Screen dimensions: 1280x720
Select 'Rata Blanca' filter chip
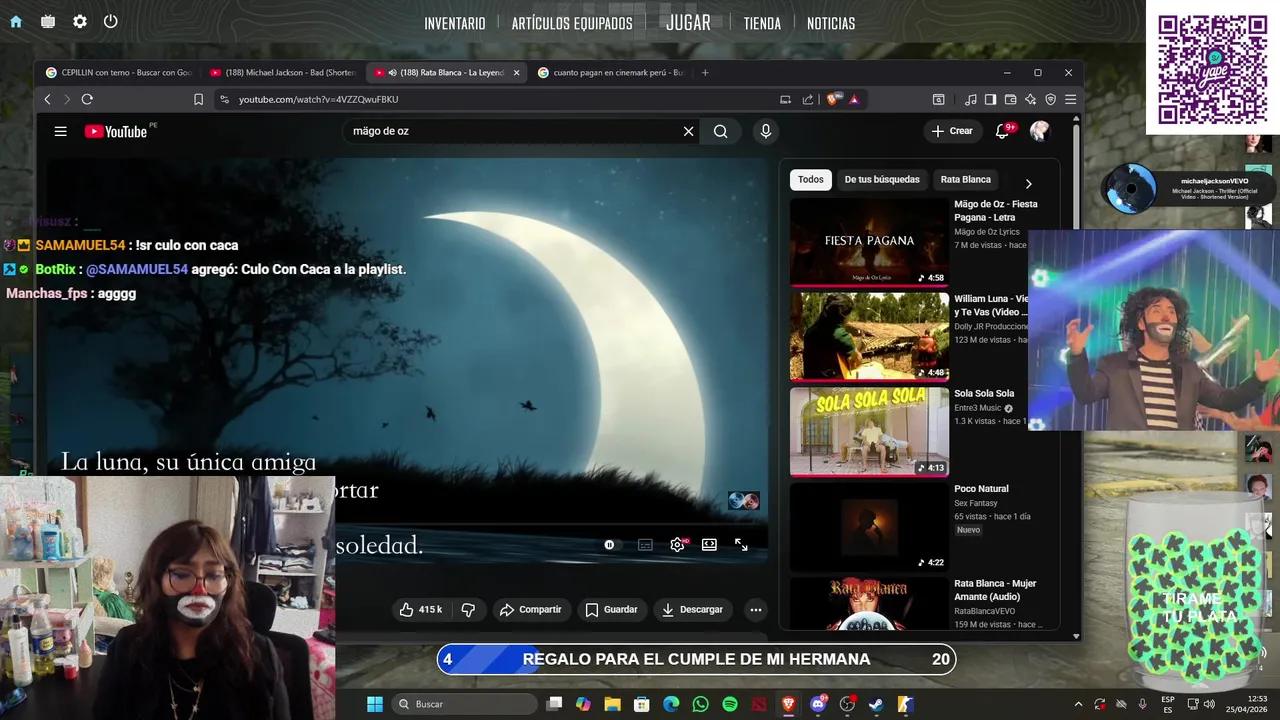(x=965, y=180)
